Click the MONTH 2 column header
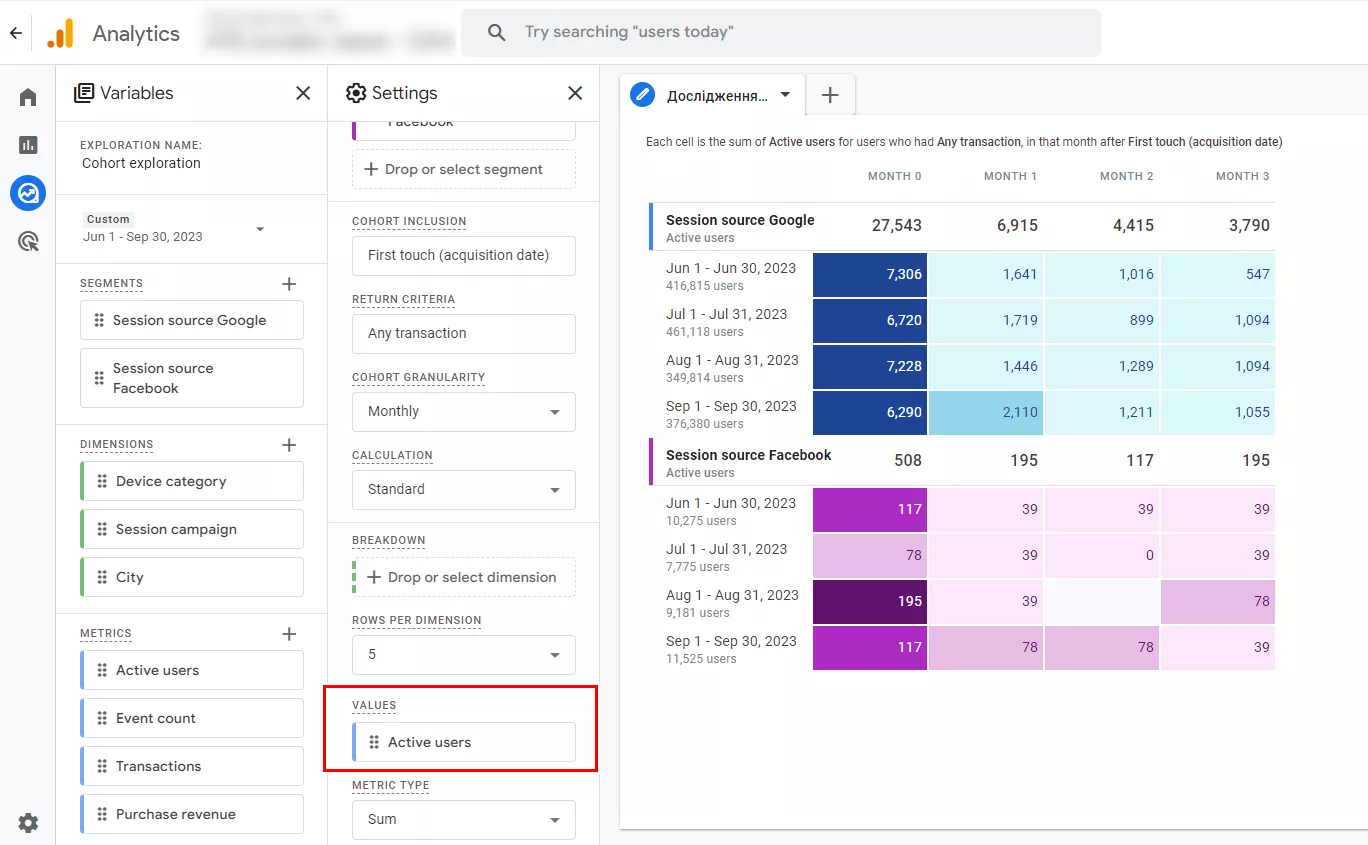This screenshot has height=845, width=1368. [x=1126, y=176]
